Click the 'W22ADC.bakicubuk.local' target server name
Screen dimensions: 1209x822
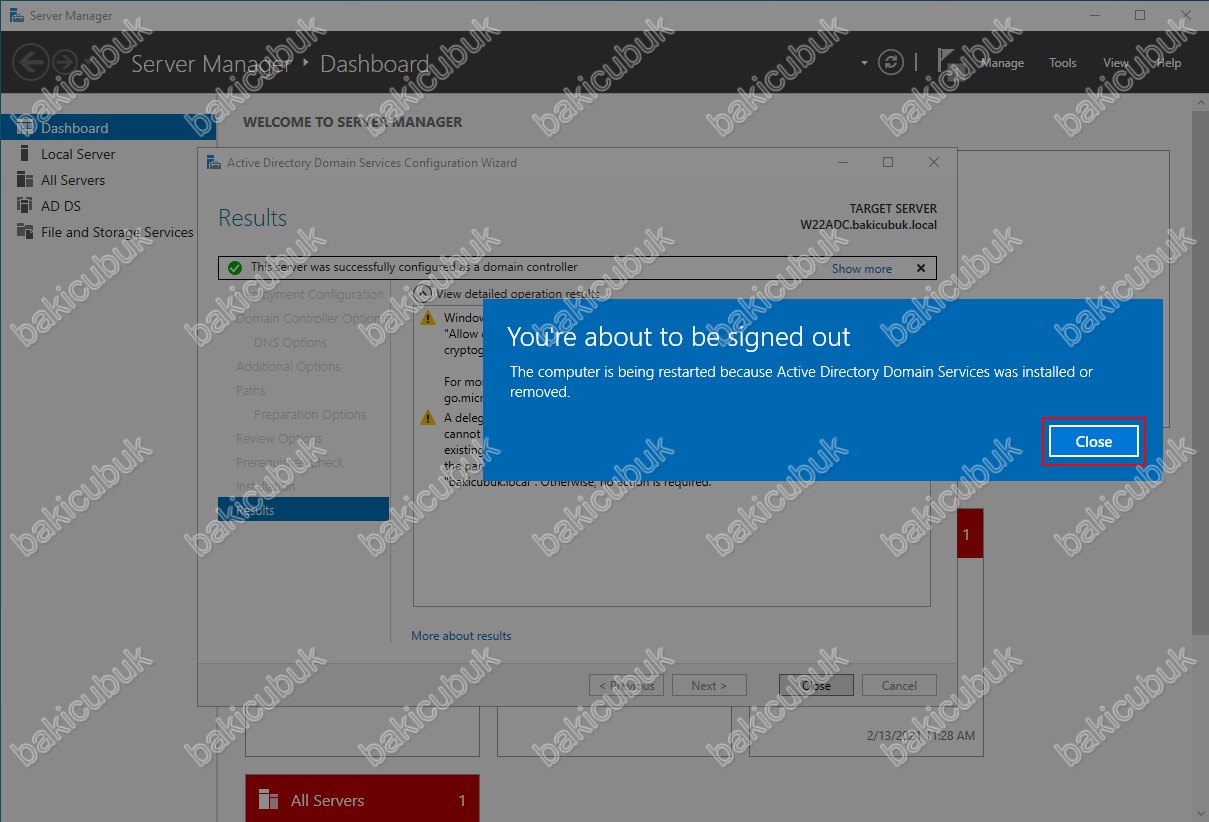pyautogui.click(x=869, y=225)
